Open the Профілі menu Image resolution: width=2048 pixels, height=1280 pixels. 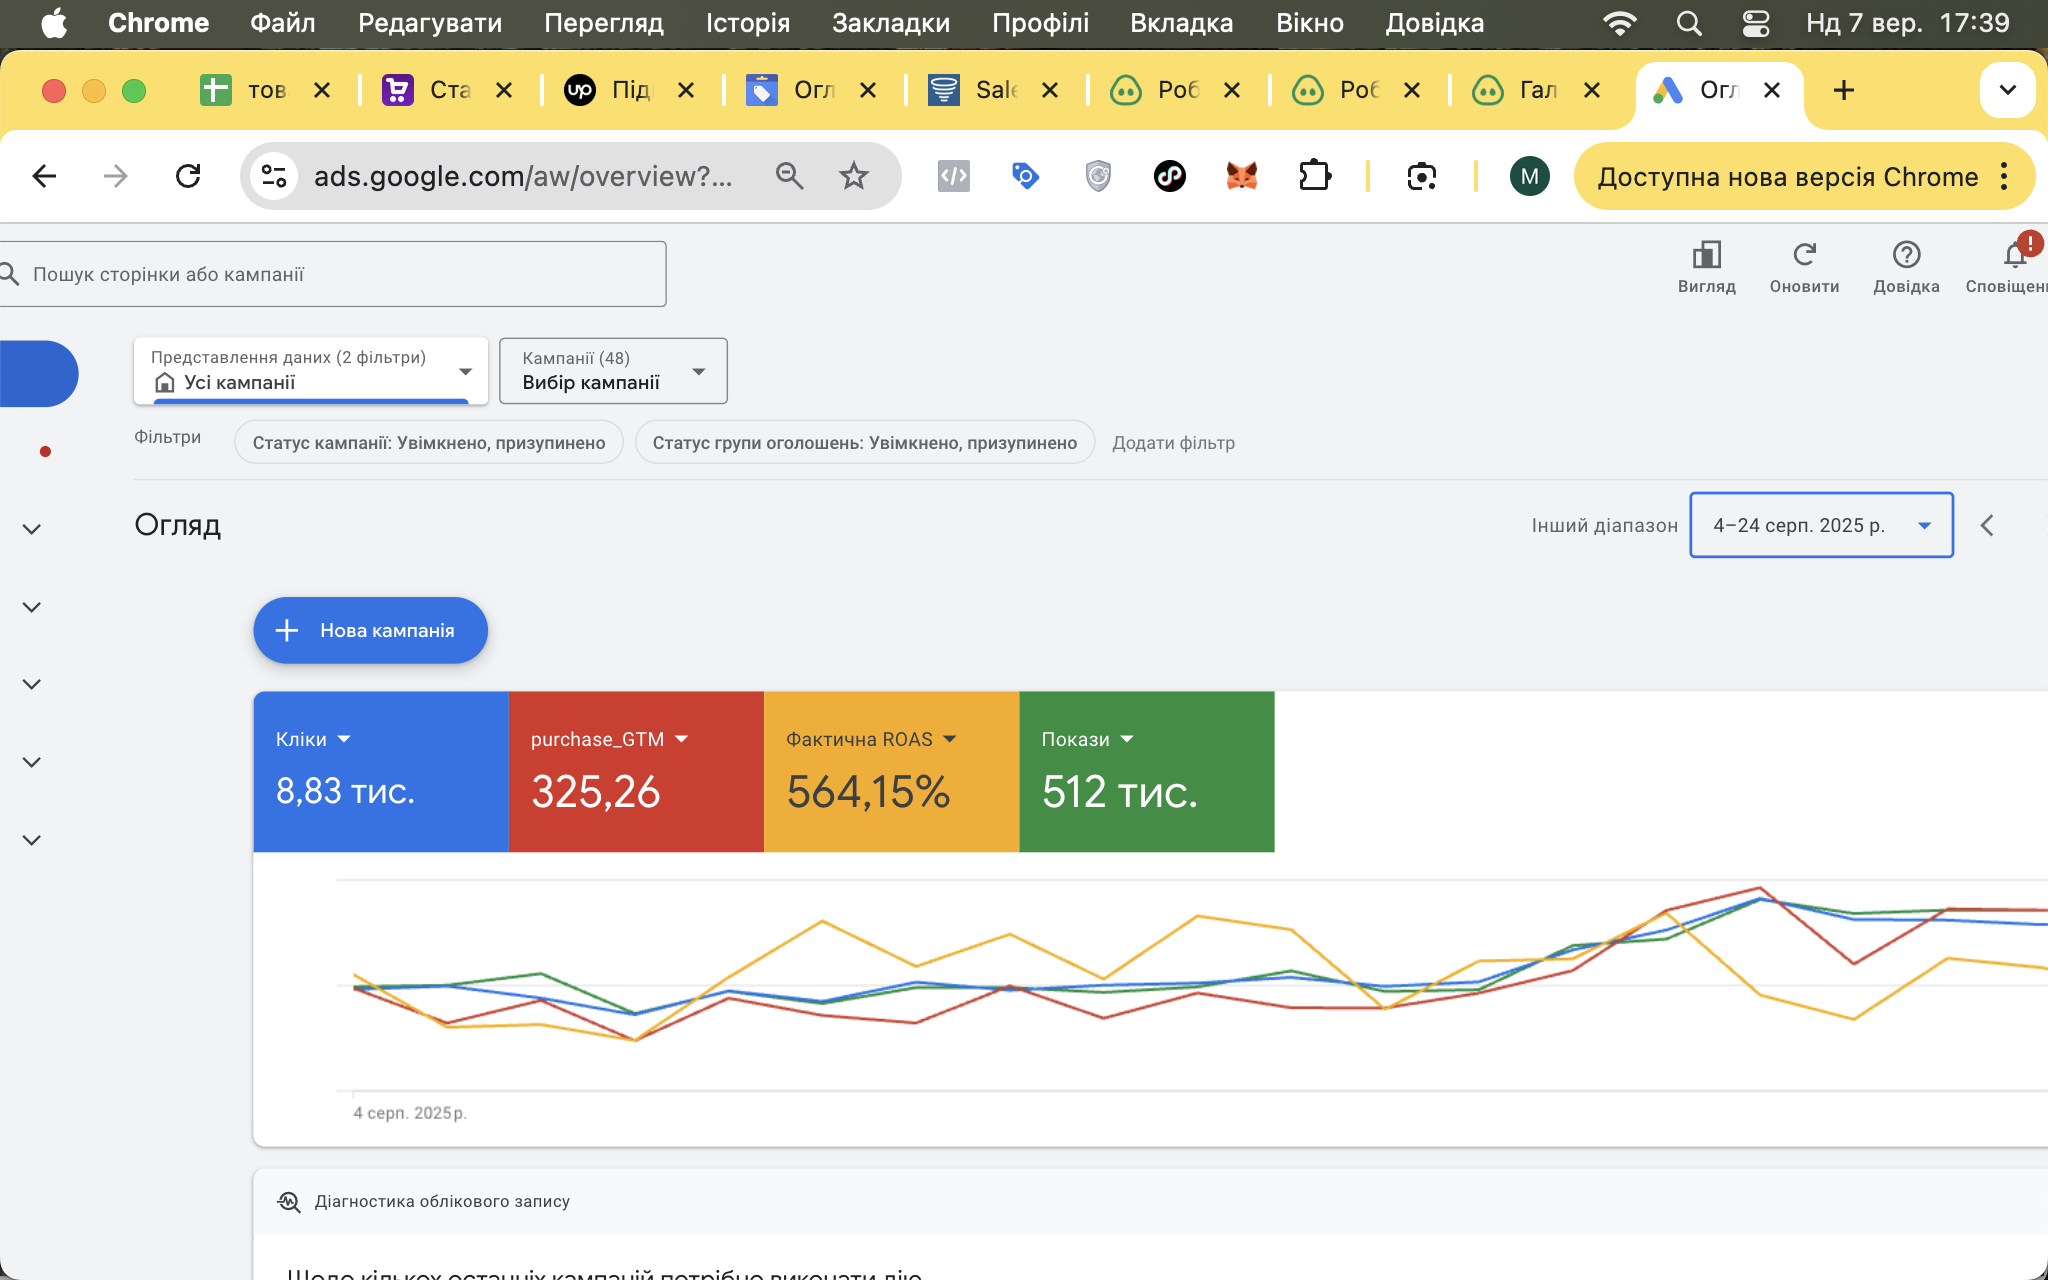tap(1040, 23)
